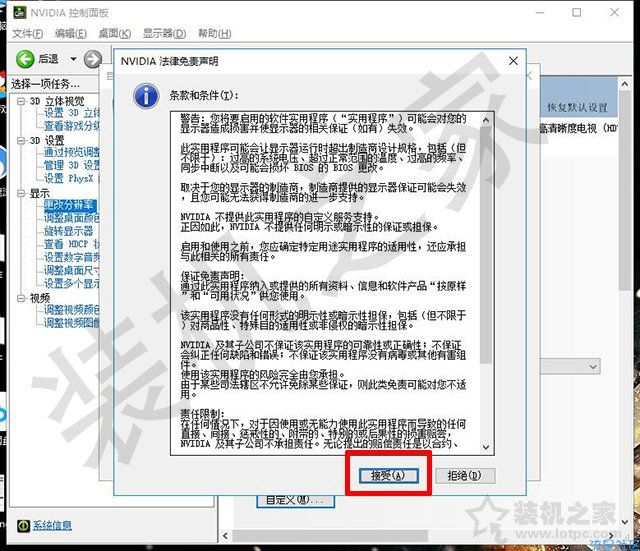640x551 pixels.
Task: Click the grey Forward arrow icon
Action: tap(93, 60)
